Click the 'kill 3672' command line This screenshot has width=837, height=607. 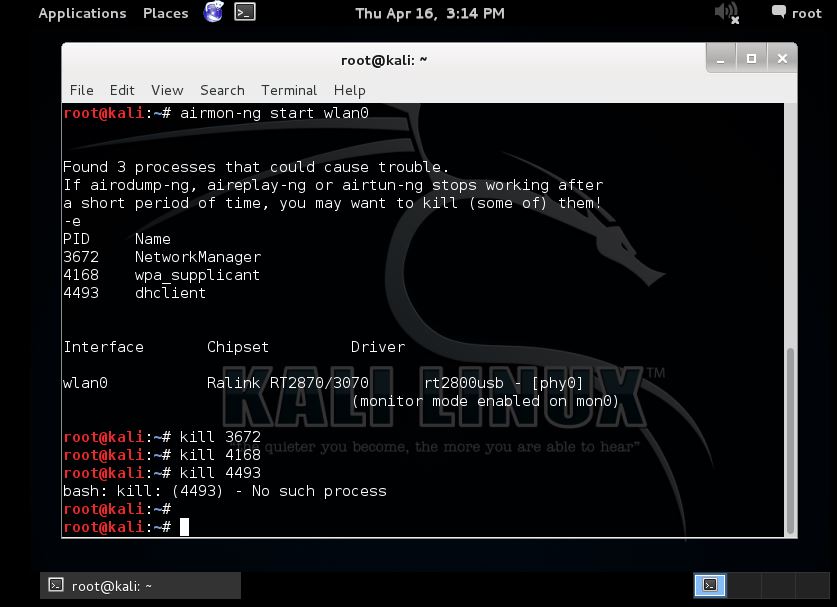162,437
